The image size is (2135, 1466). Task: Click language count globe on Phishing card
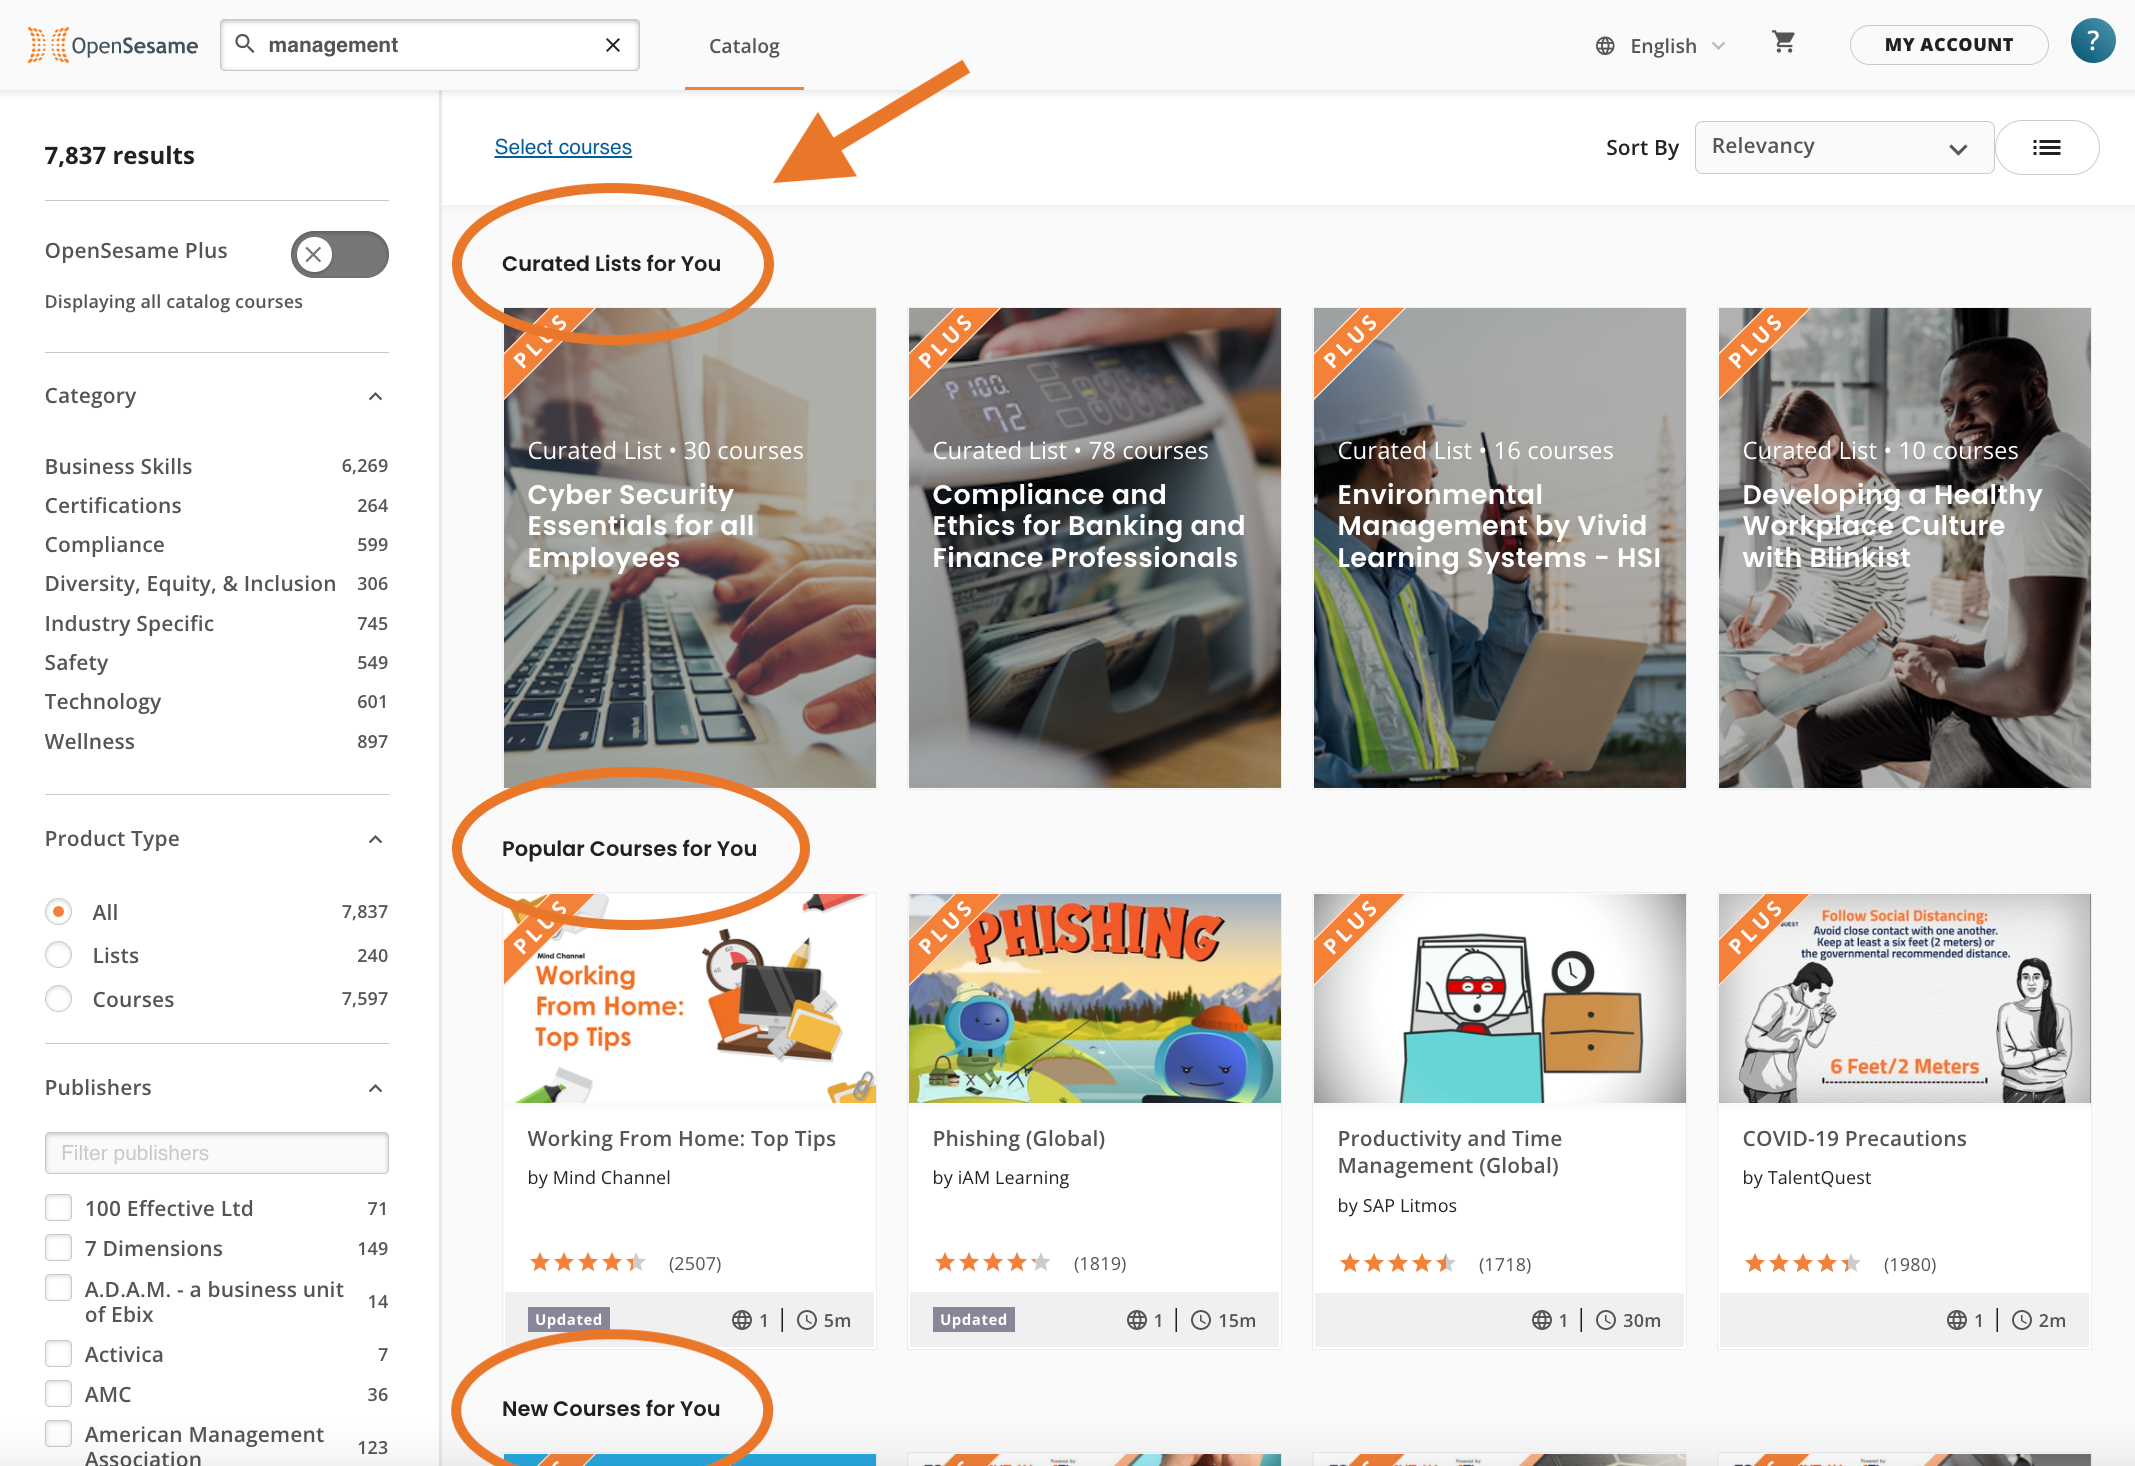pos(1137,1320)
